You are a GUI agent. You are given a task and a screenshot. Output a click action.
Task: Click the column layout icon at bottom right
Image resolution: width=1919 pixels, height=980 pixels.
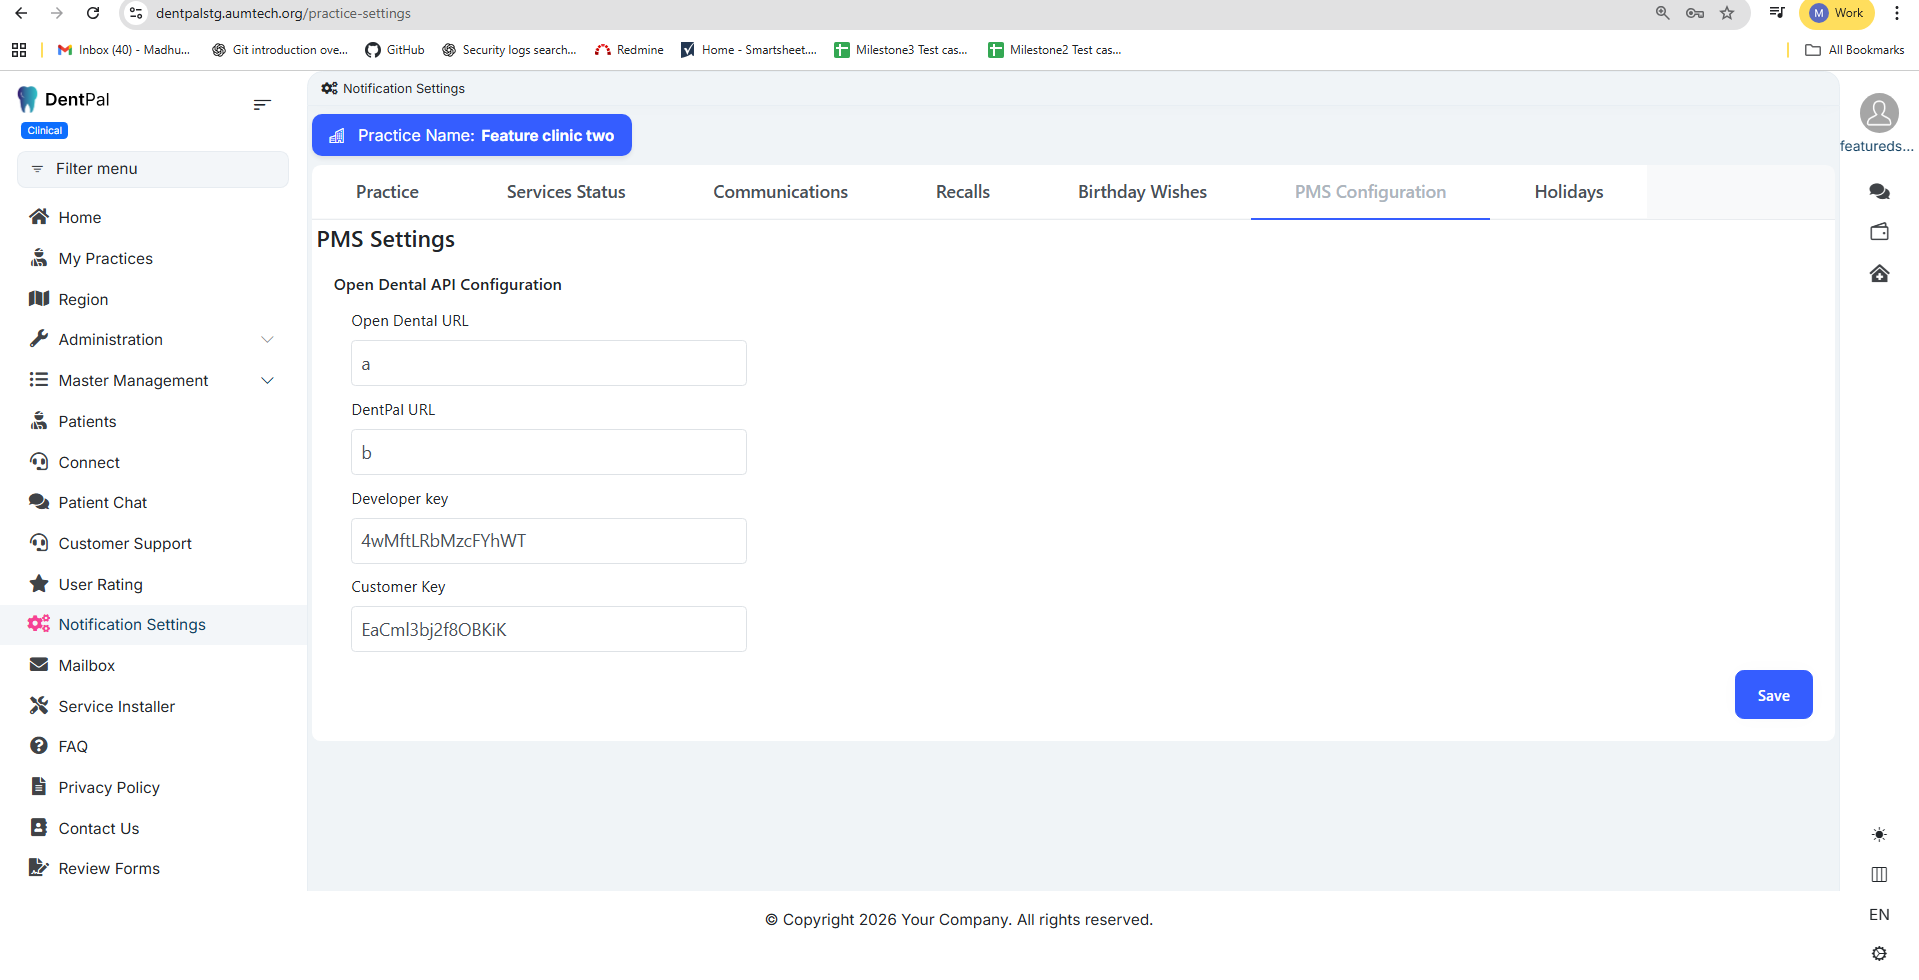tap(1879, 874)
